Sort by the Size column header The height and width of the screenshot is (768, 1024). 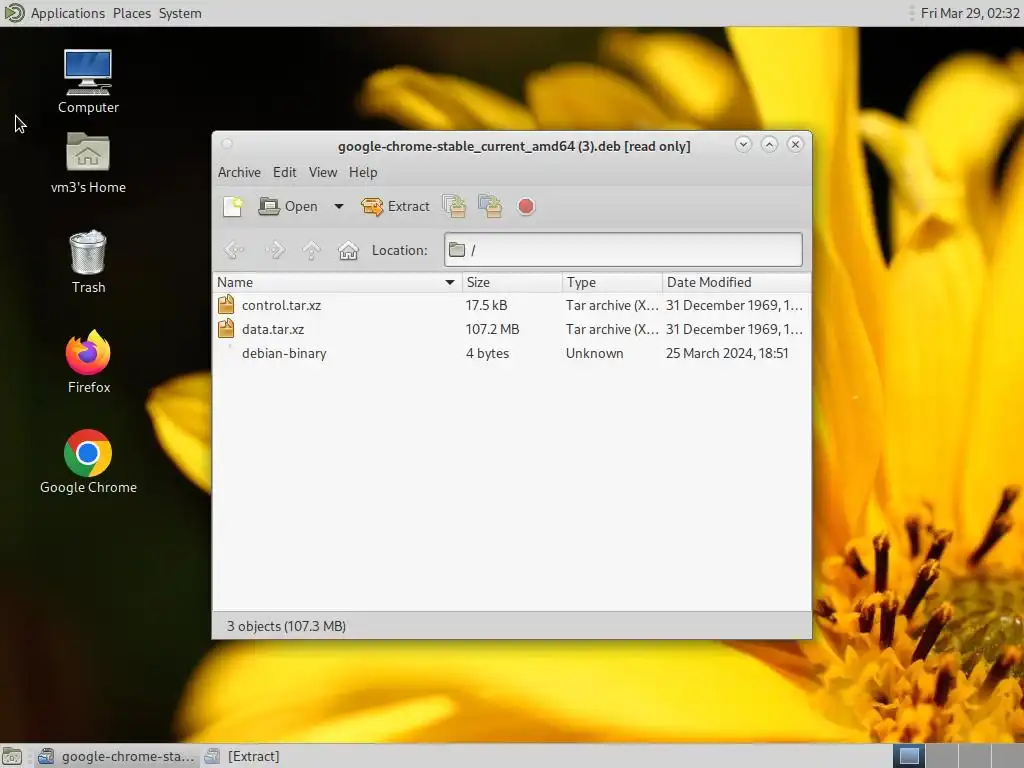tap(512, 282)
